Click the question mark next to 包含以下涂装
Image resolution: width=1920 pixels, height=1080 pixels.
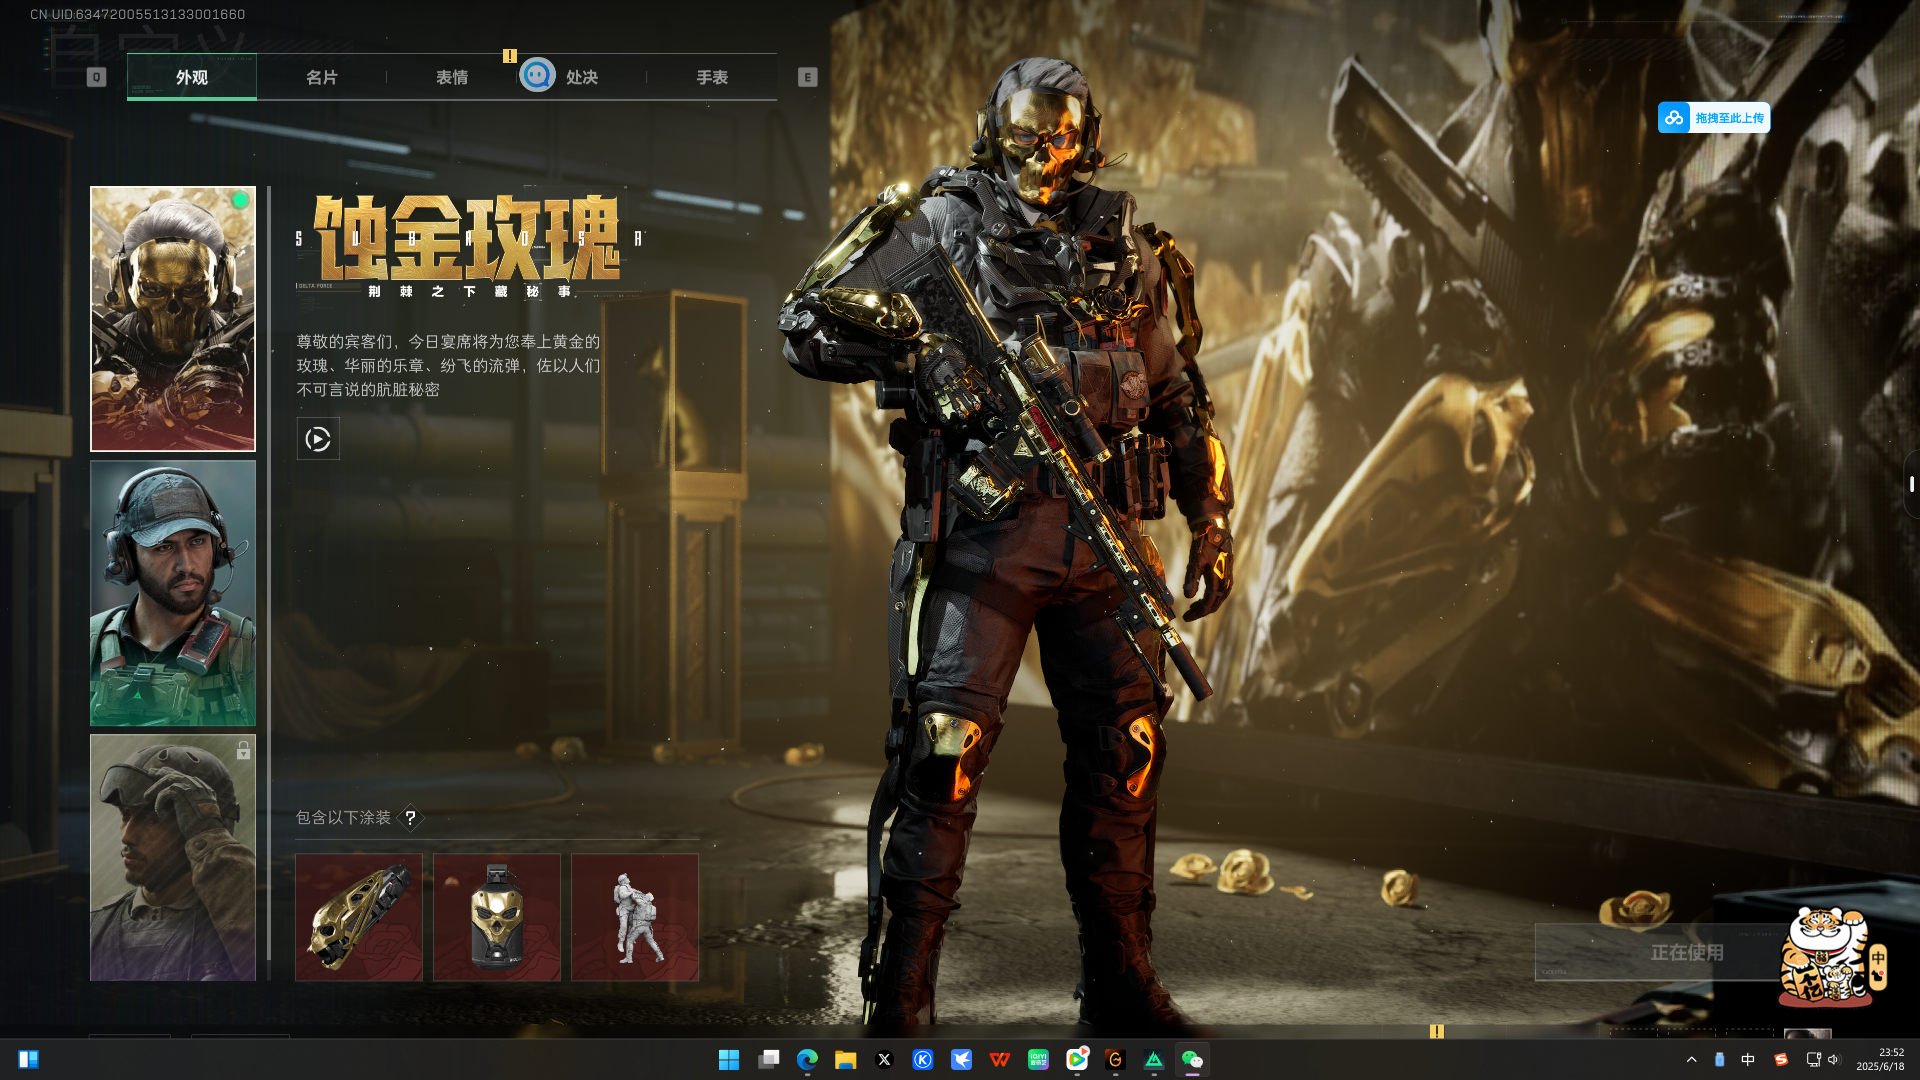(410, 818)
